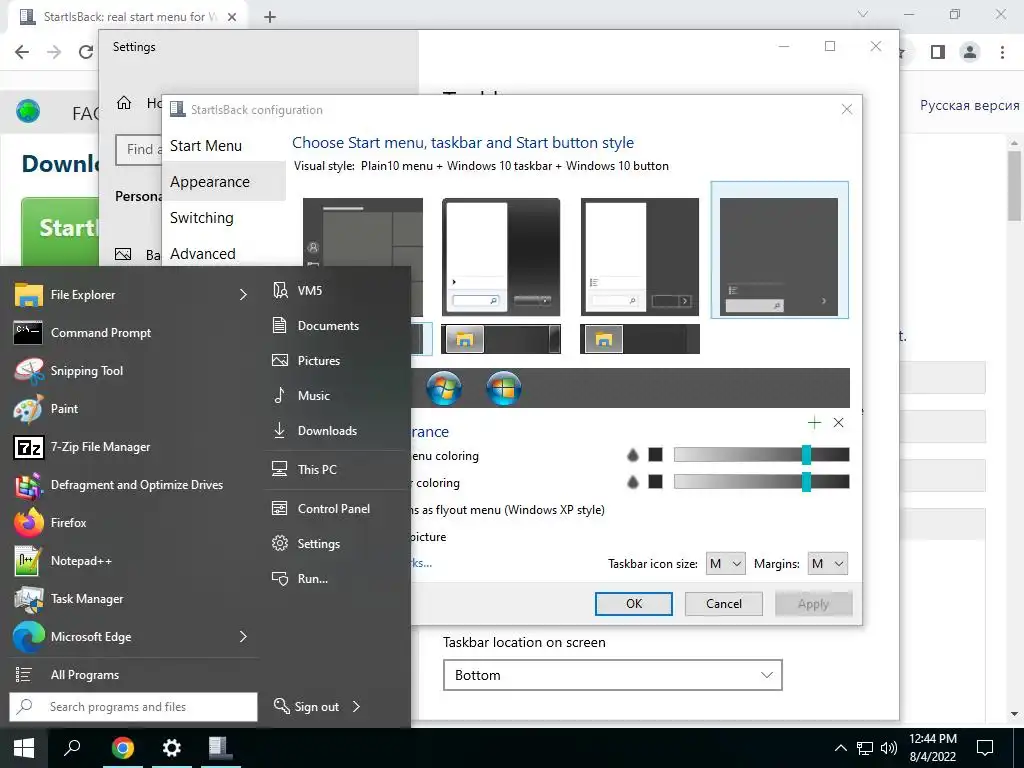
Task: Adjust the Start menu coloring slider
Action: 761,455
